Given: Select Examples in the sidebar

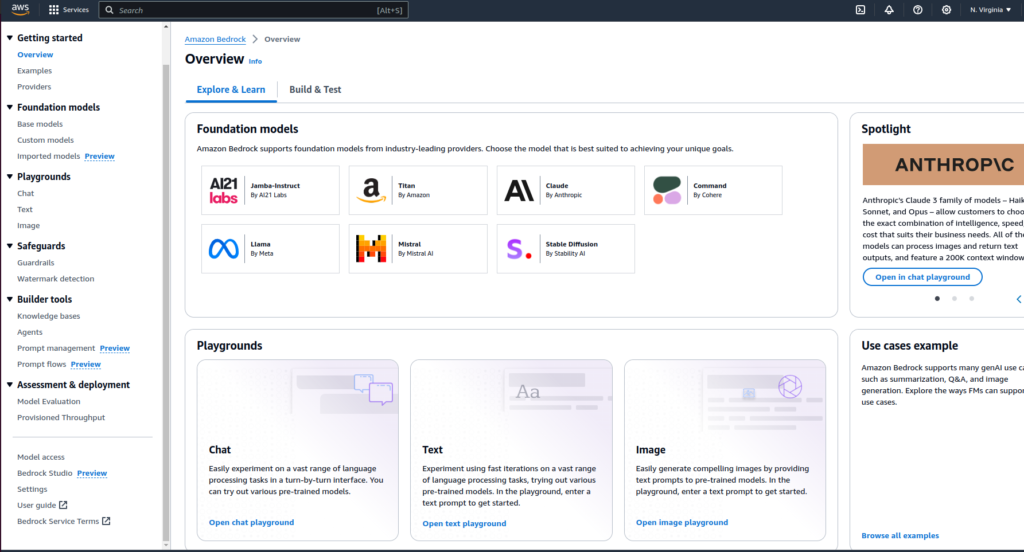Looking at the screenshot, I should pyautogui.click(x=35, y=71).
